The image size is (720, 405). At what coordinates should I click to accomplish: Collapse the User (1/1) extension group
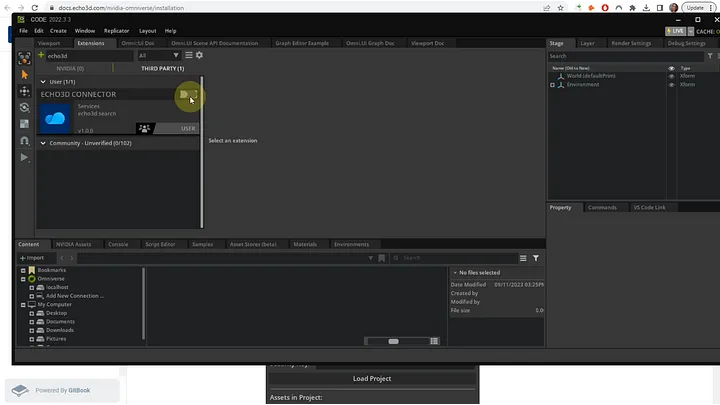(x=43, y=81)
